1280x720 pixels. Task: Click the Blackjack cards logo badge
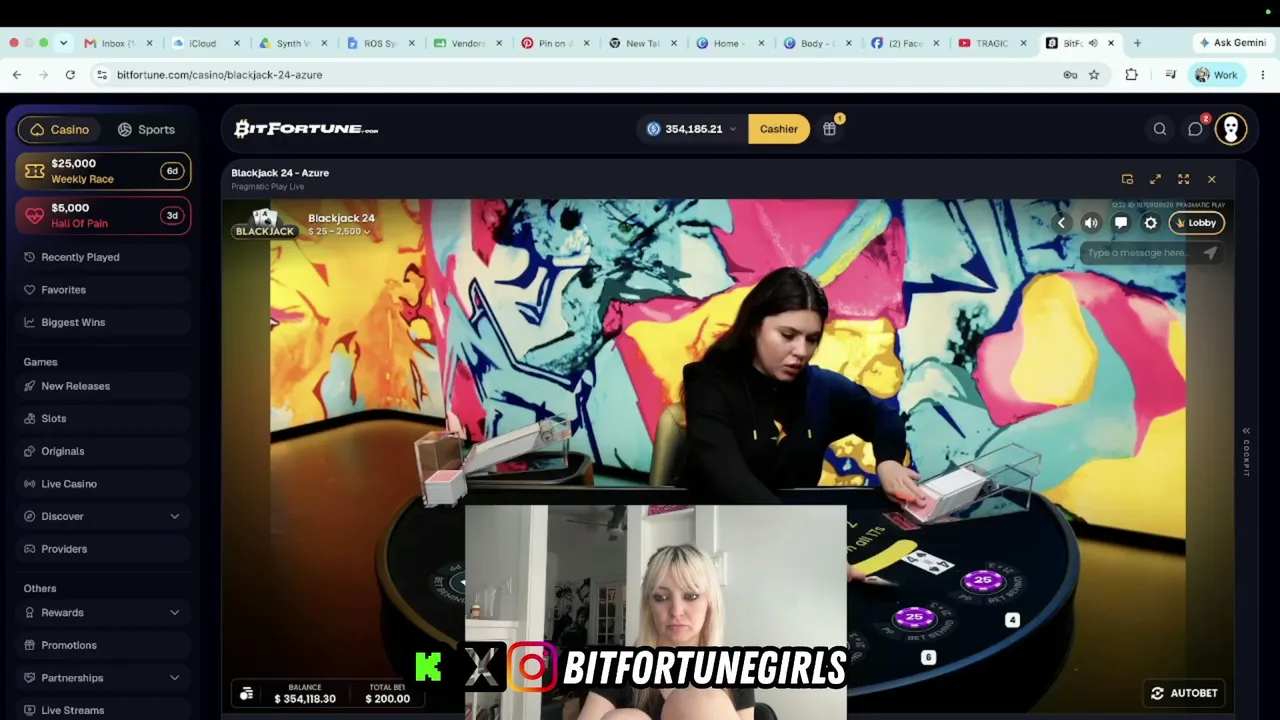[x=264, y=224]
